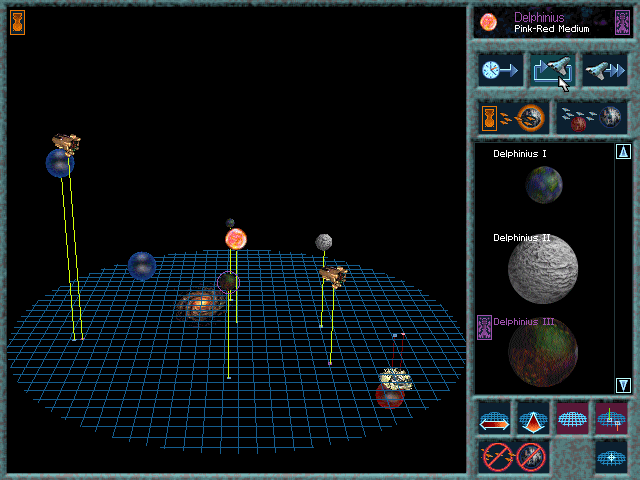Screen dimensions: 640x480
Task: Click the orange species emblem on the map
Action: 18,22
